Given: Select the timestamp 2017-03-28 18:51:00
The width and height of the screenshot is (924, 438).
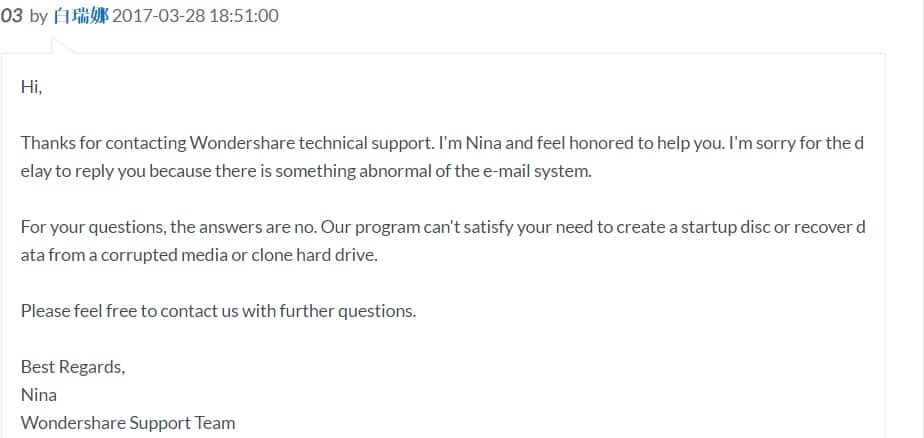Looking at the screenshot, I should click(x=195, y=15).
